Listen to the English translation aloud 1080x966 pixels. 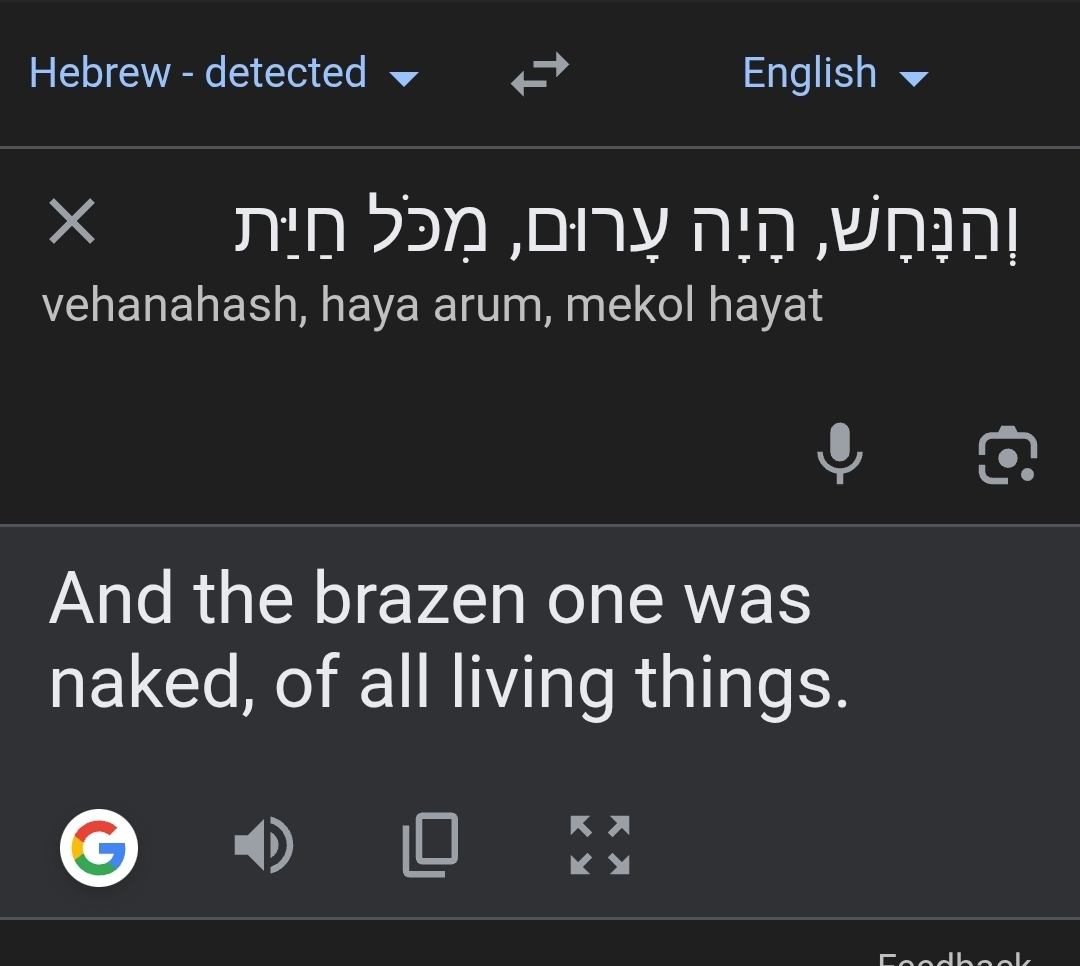click(x=263, y=846)
